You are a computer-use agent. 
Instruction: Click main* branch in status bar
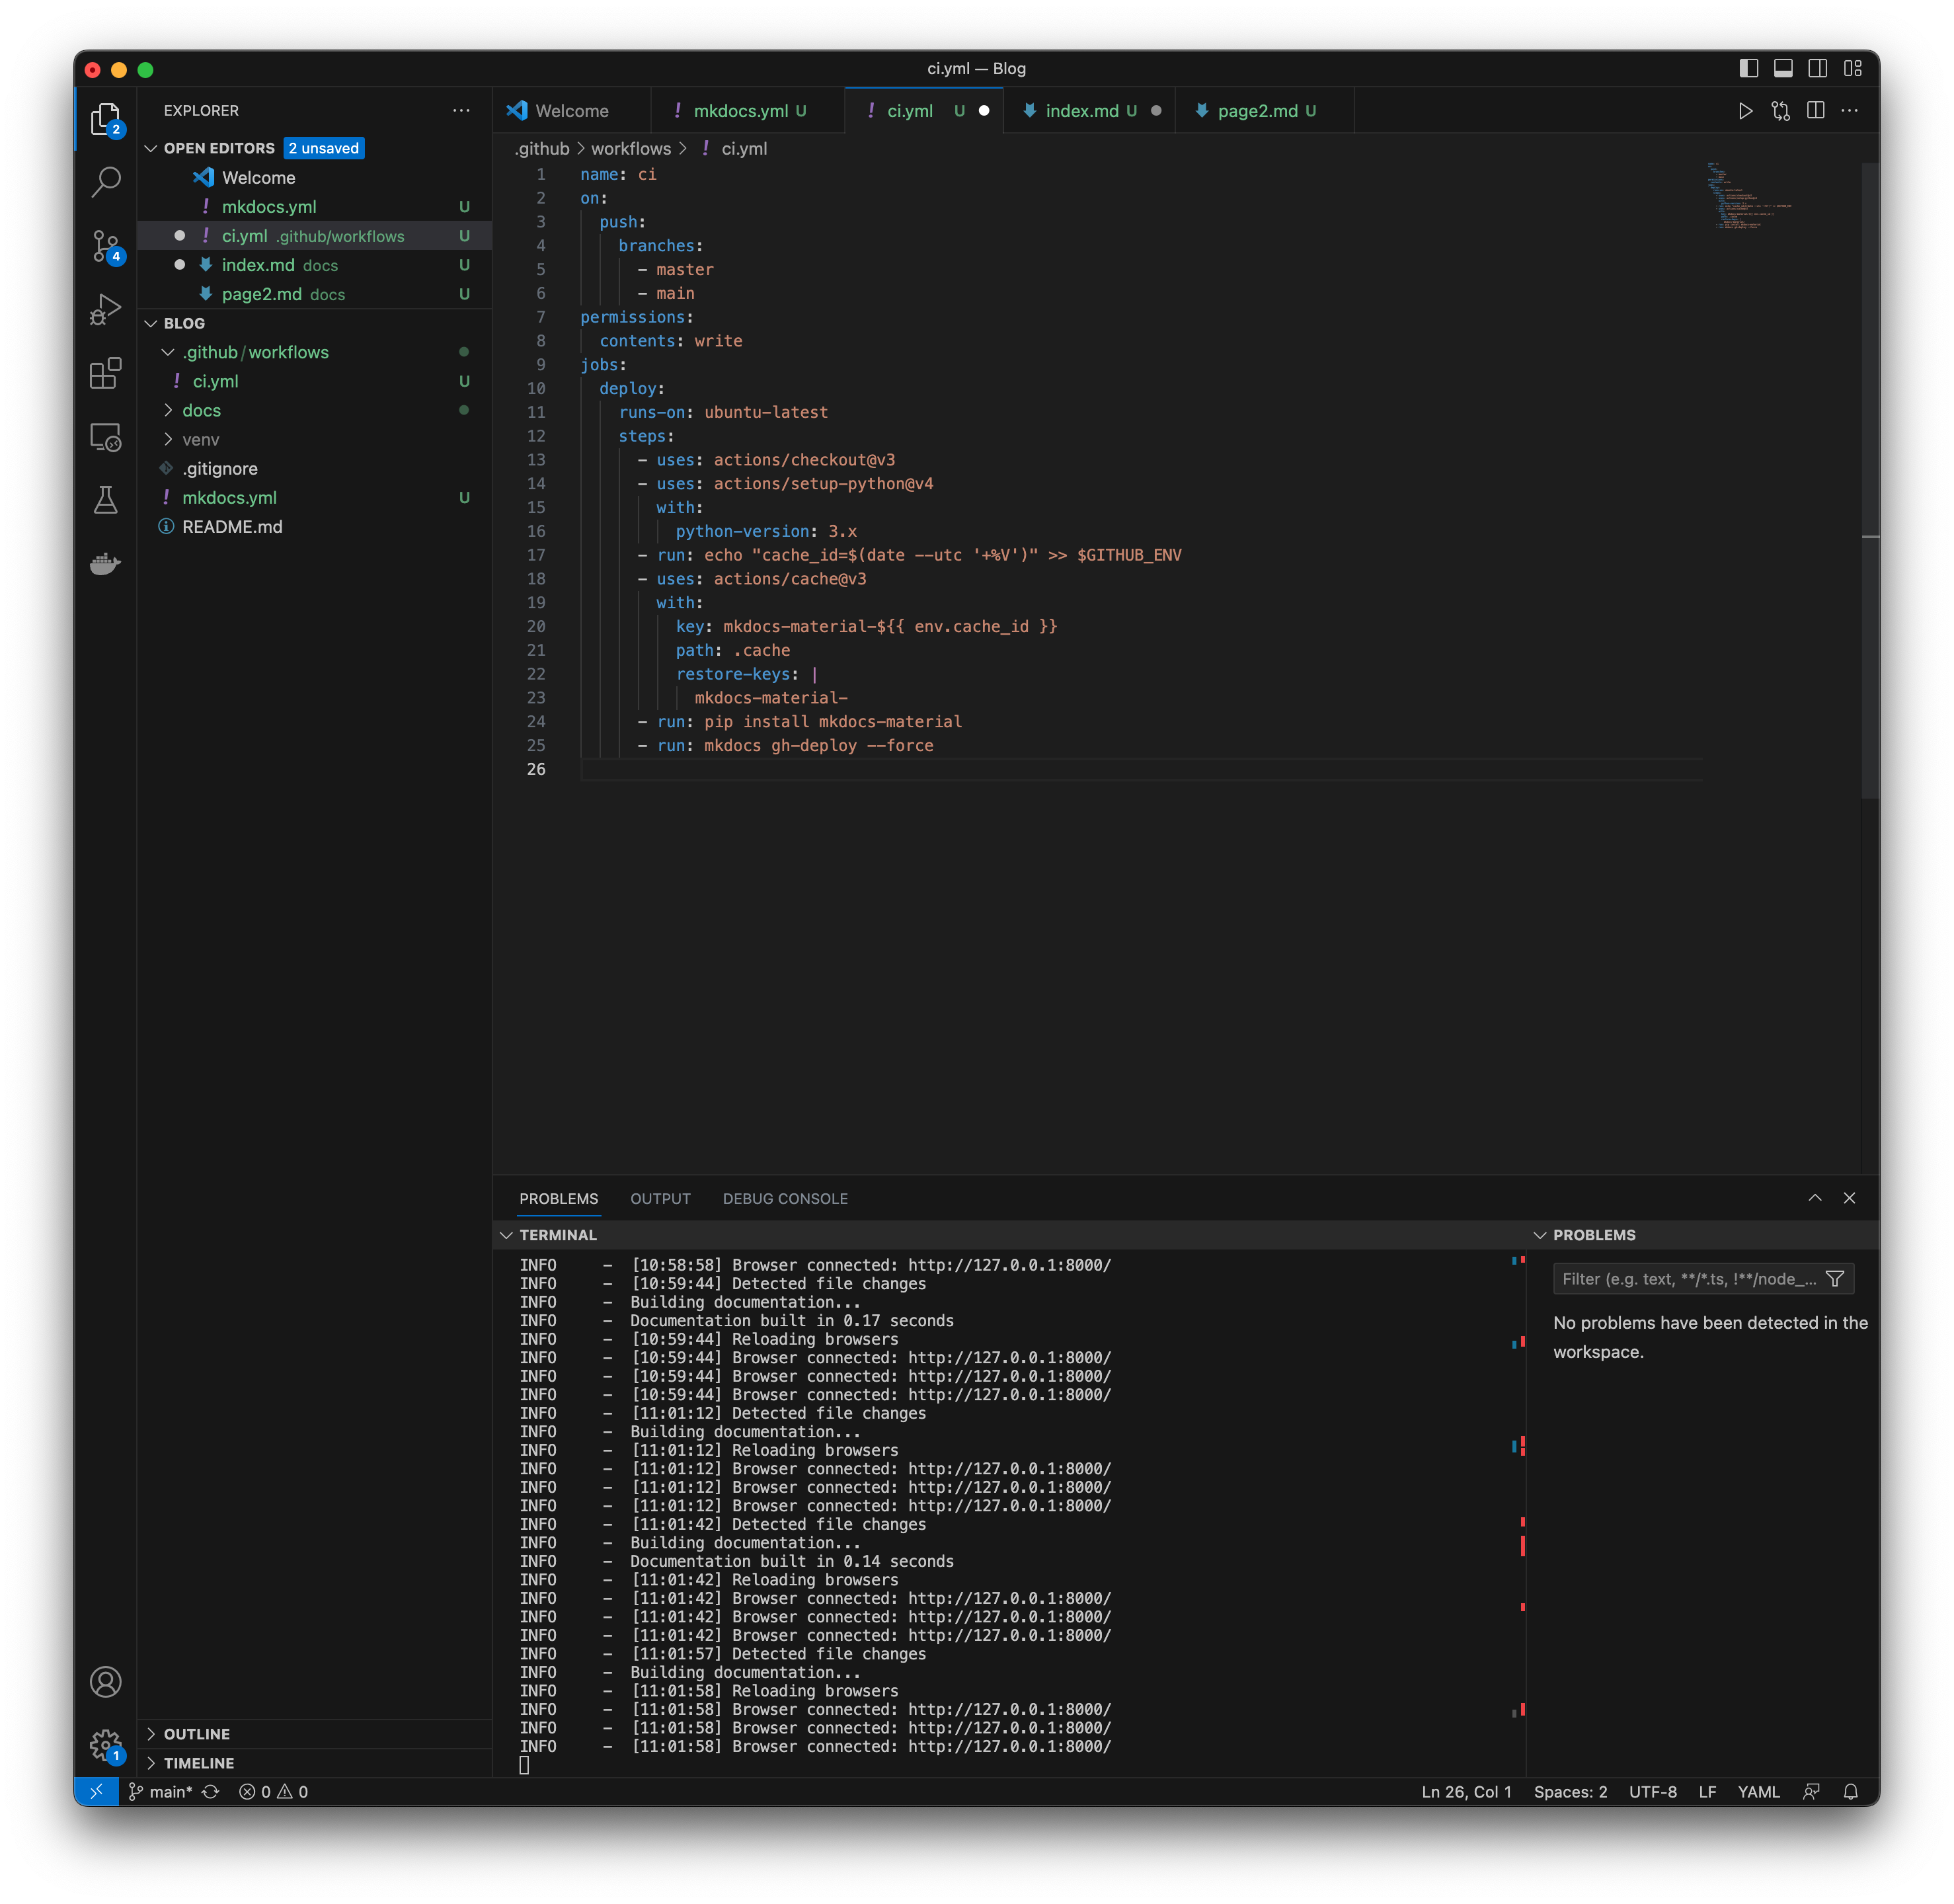pyautogui.click(x=160, y=1791)
